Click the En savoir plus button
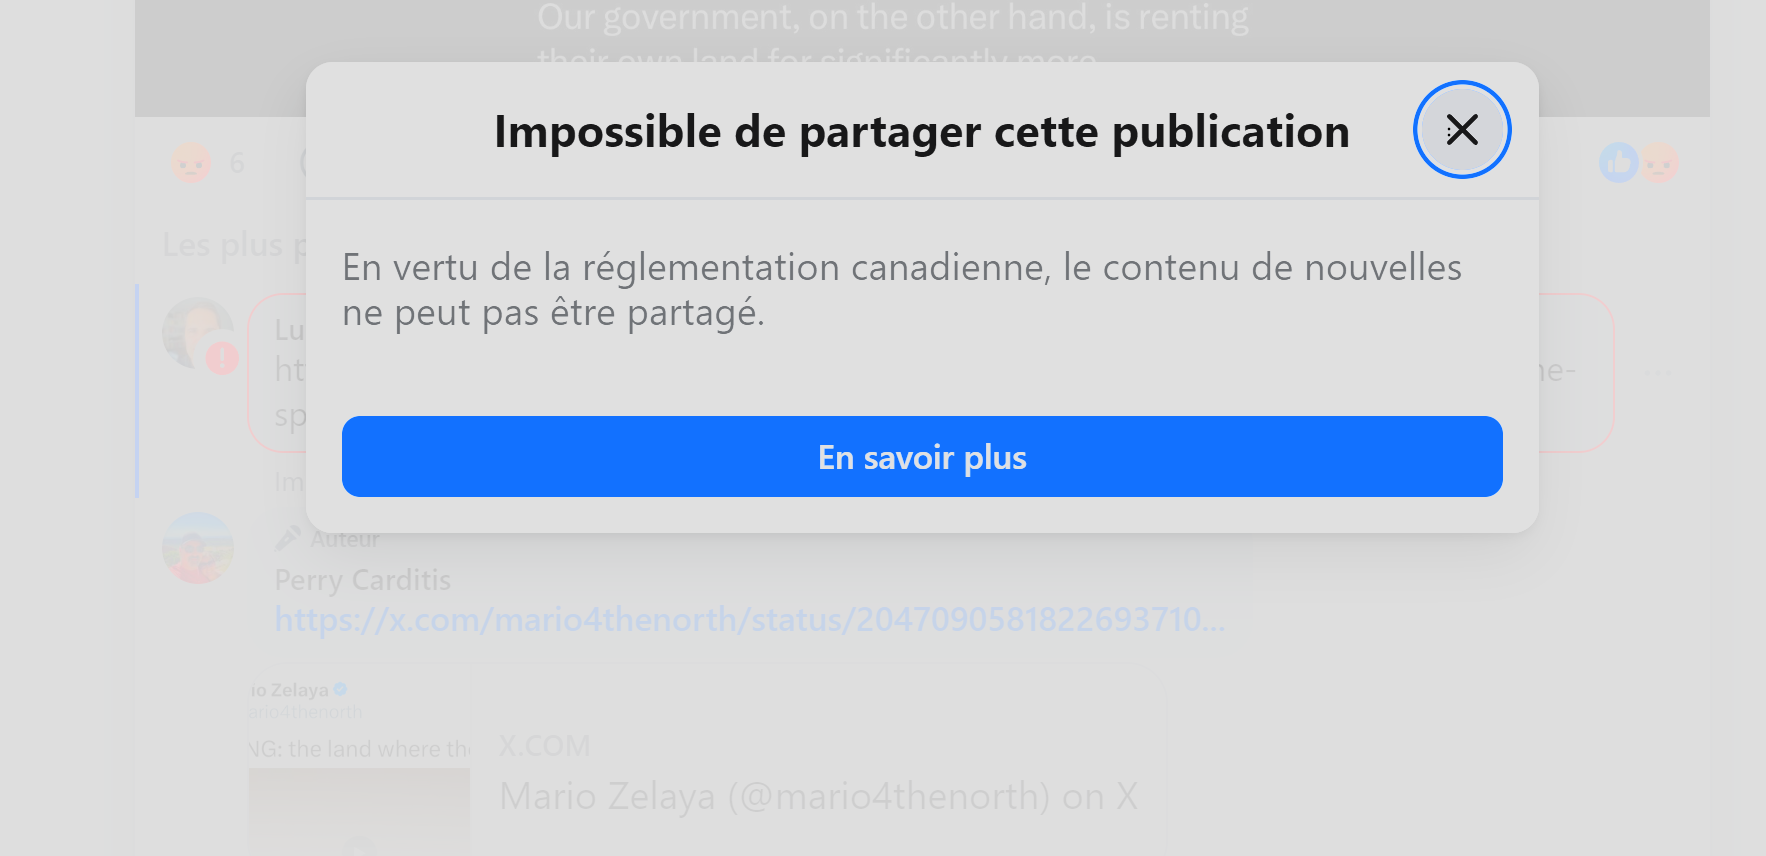Screen dimensions: 1766x856 [x=922, y=457]
